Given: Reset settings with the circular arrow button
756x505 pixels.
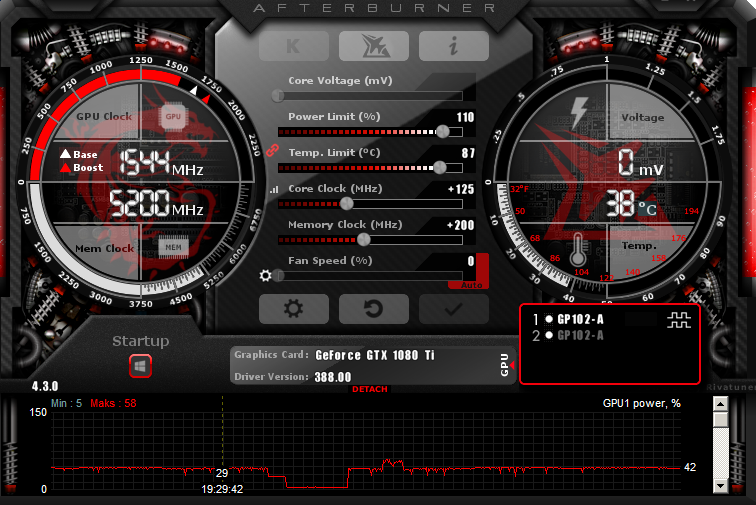Looking at the screenshot, I should coord(374,309).
